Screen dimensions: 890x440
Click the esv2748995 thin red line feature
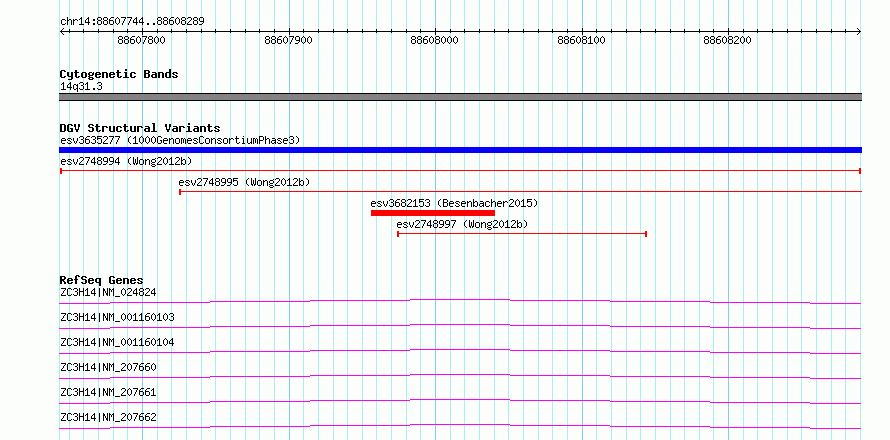(520, 192)
